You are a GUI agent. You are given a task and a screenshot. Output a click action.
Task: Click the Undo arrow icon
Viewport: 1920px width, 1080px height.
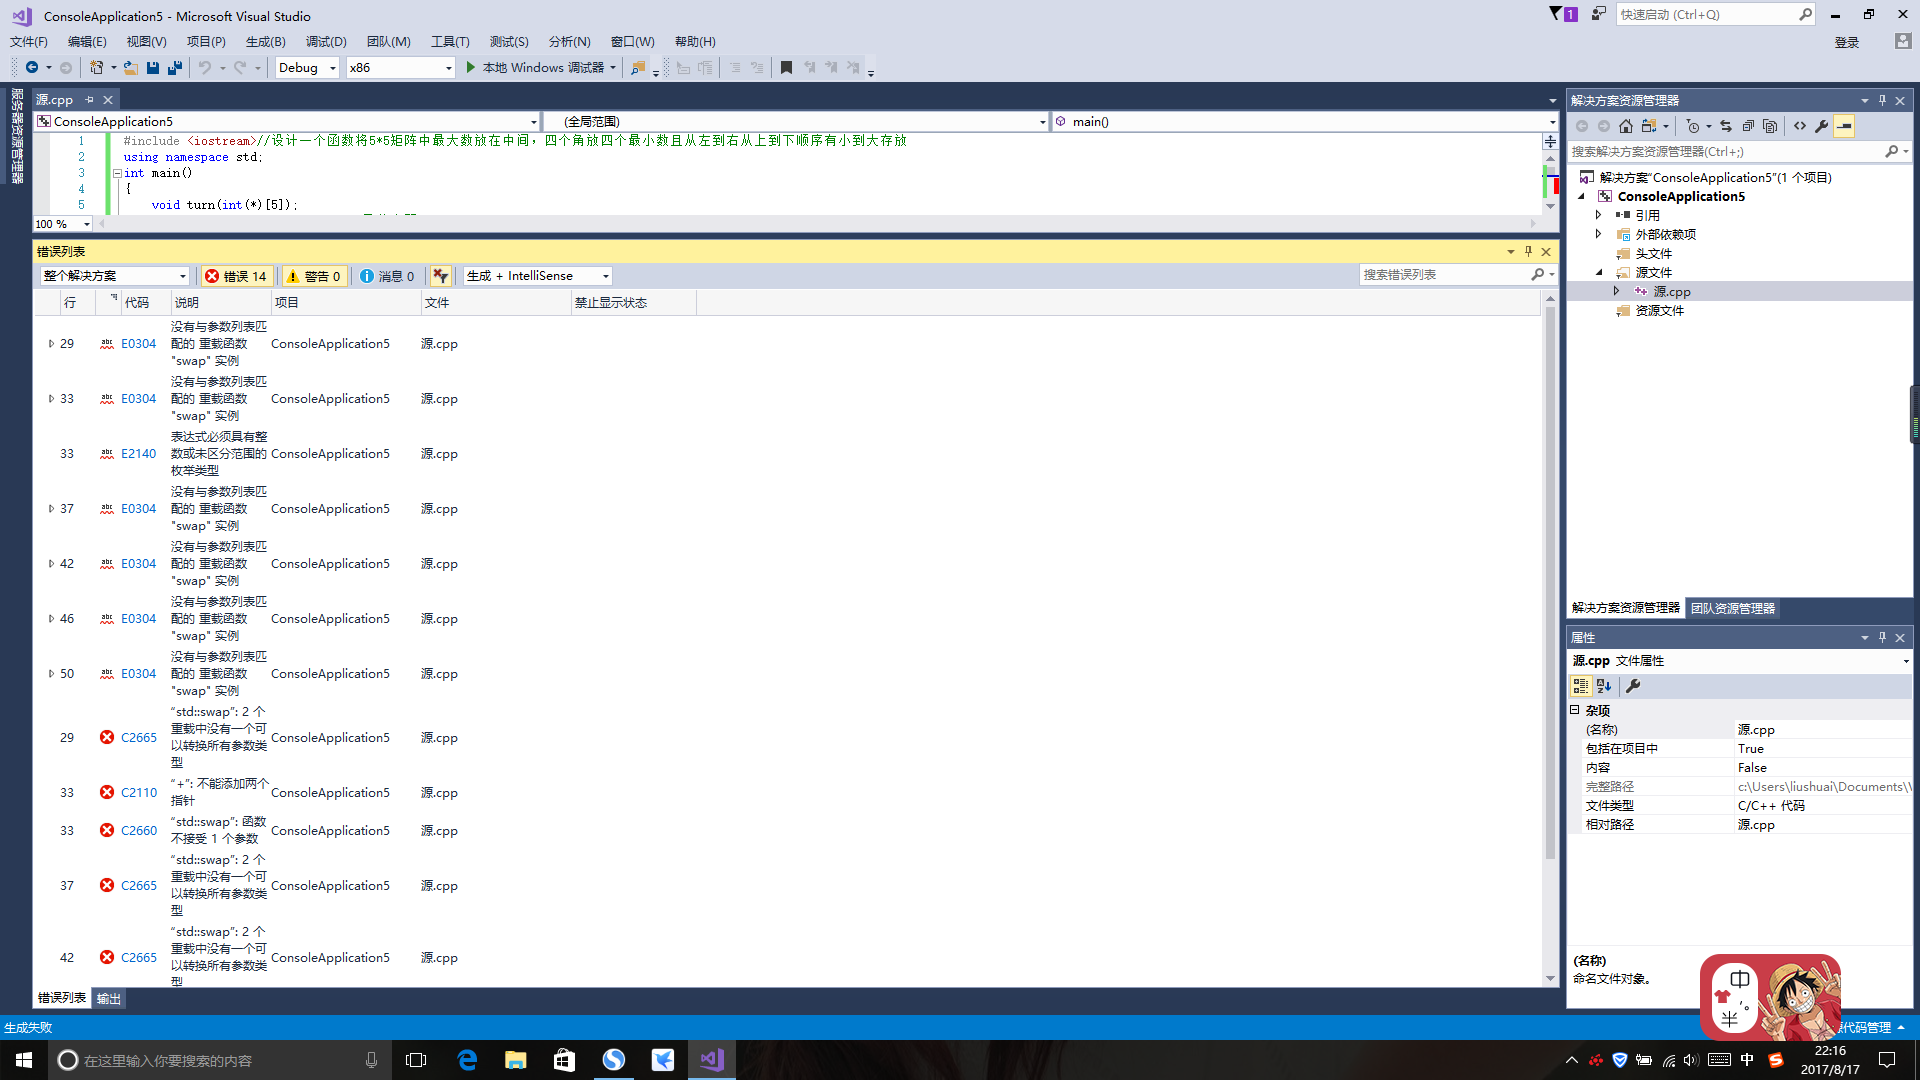205,68
